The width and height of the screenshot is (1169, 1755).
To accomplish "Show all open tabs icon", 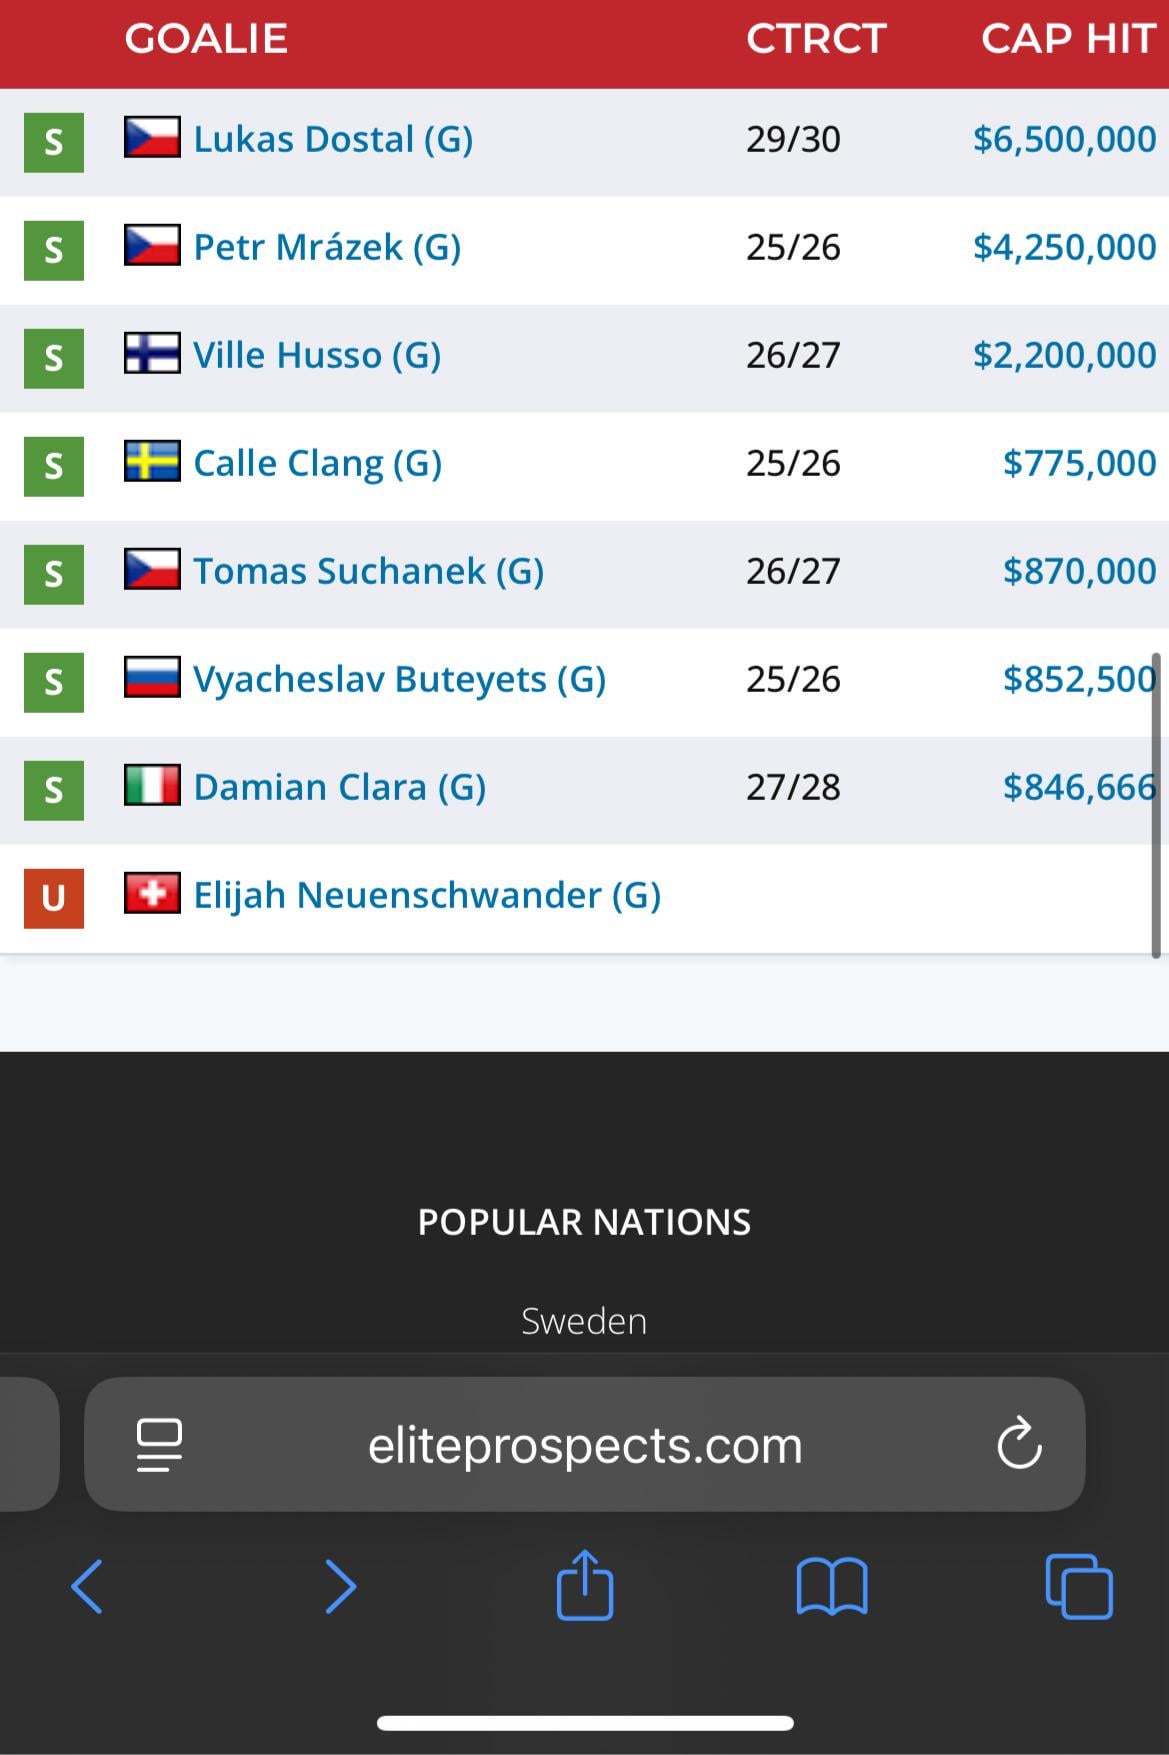I will [1078, 1586].
